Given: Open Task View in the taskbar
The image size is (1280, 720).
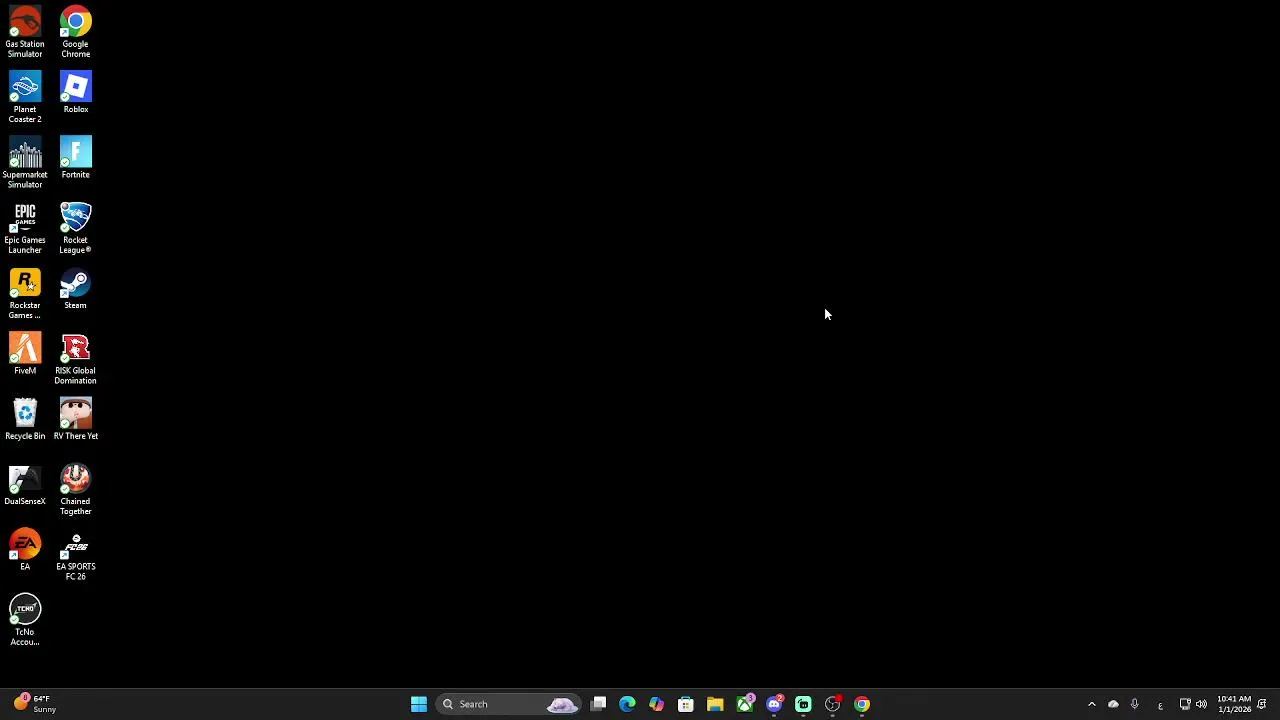Looking at the screenshot, I should point(598,704).
